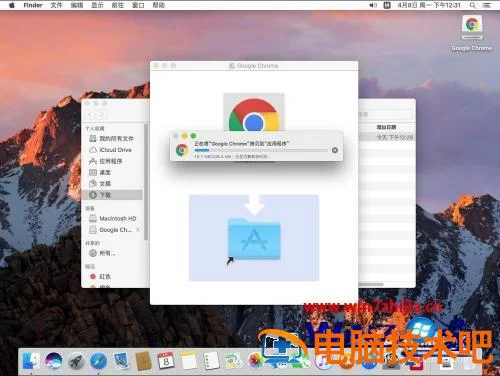This screenshot has width=500, height=376.
Task: Click the Finder sidebar vertical scrollbar
Action: 146,182
